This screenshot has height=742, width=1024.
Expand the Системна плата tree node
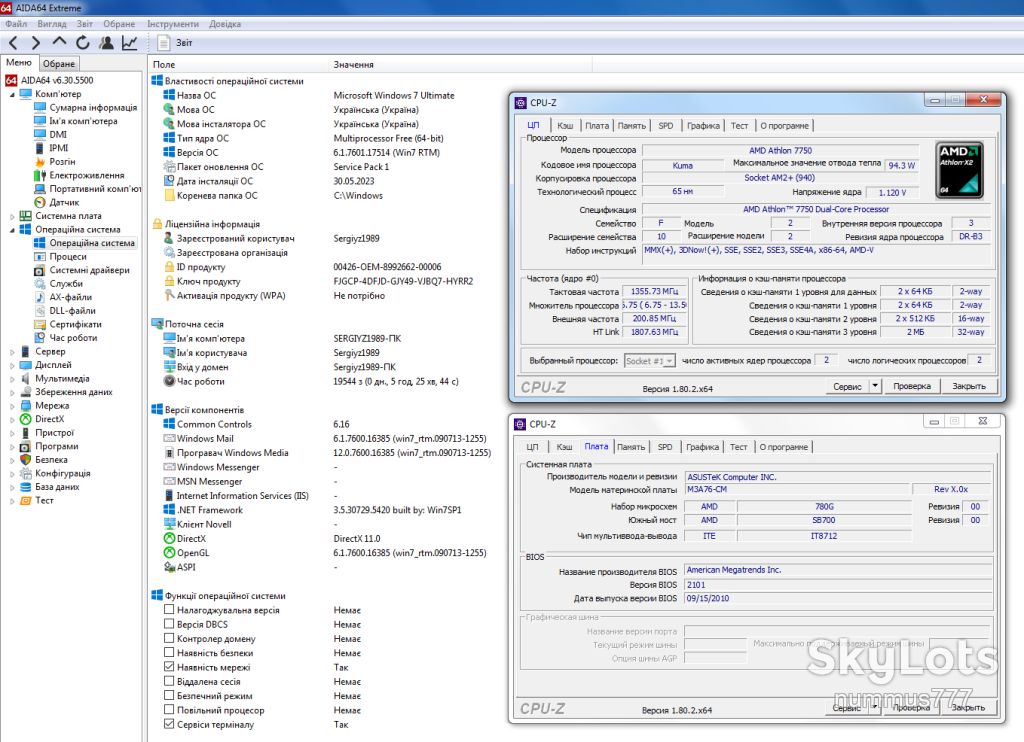coord(12,216)
